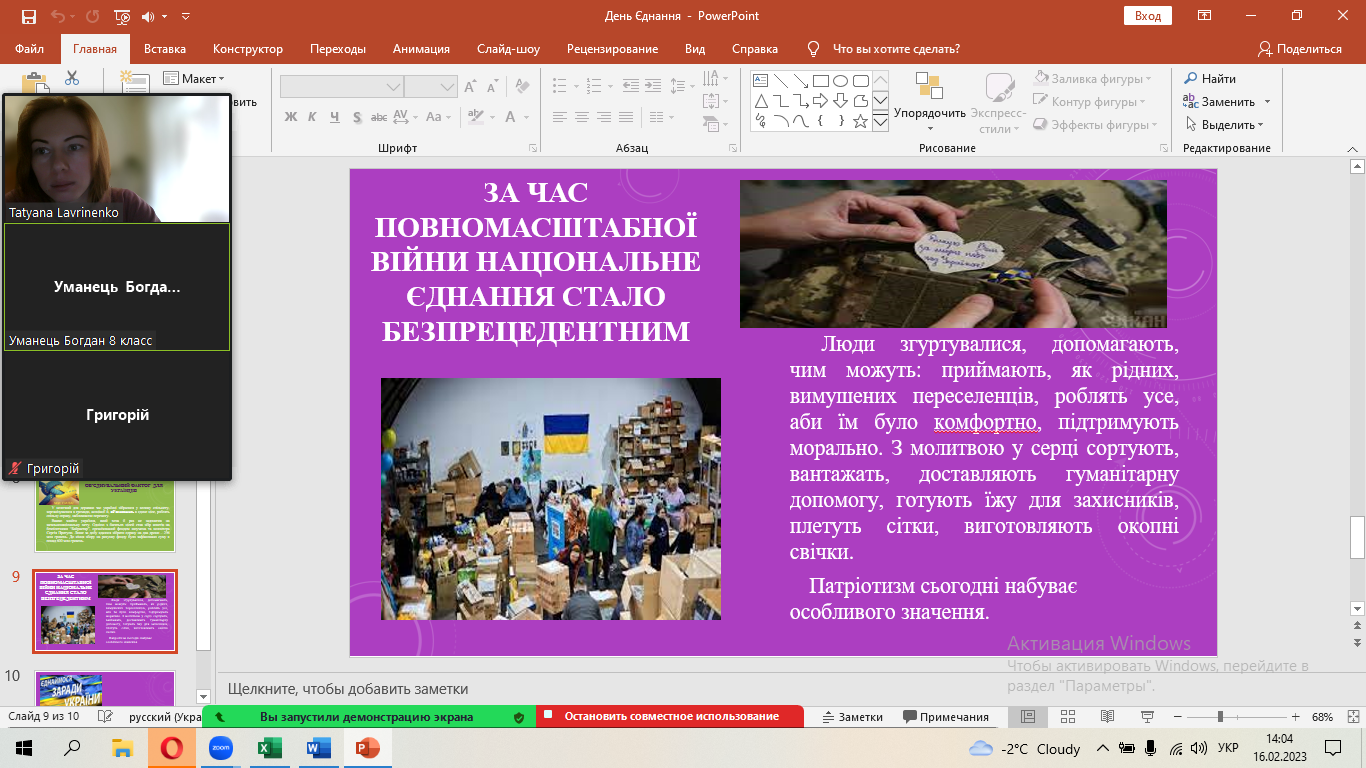Switch to Slide Sorter view in status bar
This screenshot has height=768, width=1366.
tap(1063, 717)
